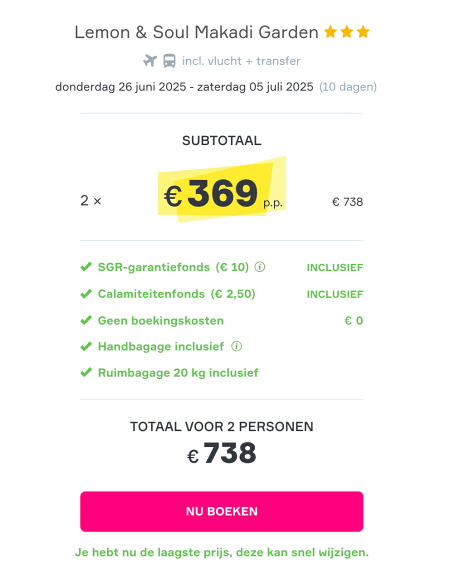
Task: Select the incl. vlucht + transfer text
Action: click(x=241, y=61)
